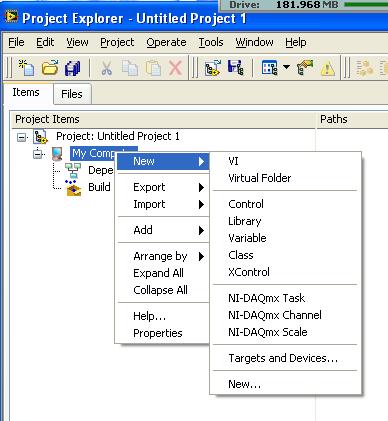Choose Targets and Devices...

tap(286, 358)
